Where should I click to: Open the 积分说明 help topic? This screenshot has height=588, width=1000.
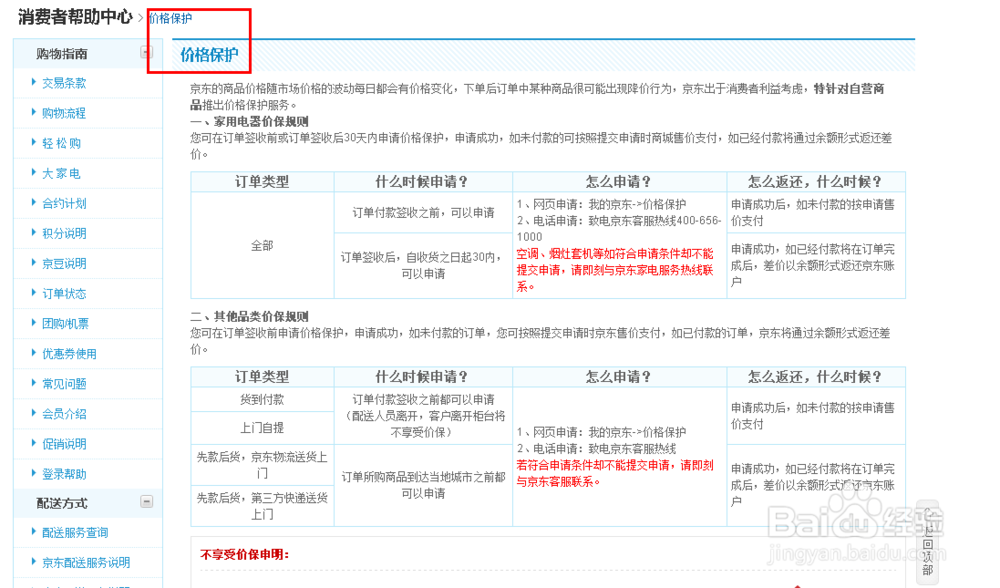64,233
